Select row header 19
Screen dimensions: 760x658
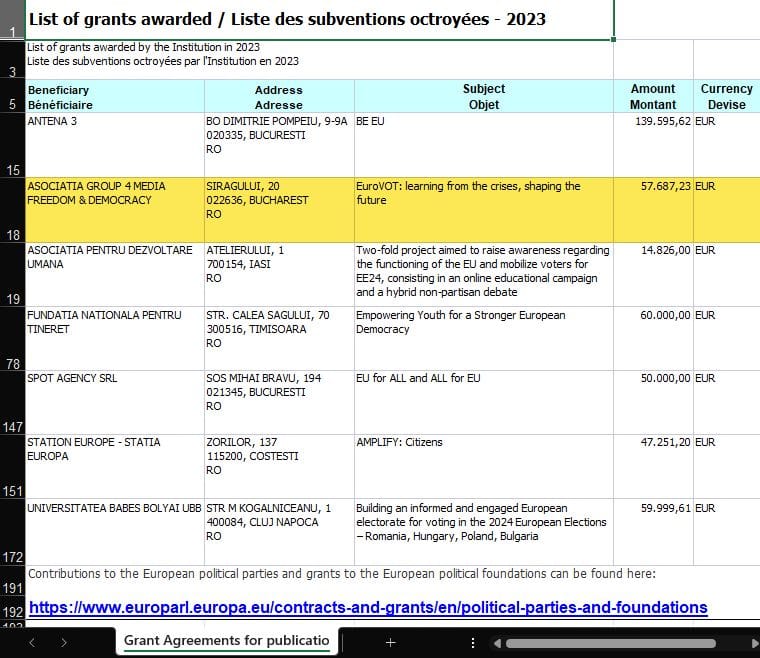pos(13,274)
